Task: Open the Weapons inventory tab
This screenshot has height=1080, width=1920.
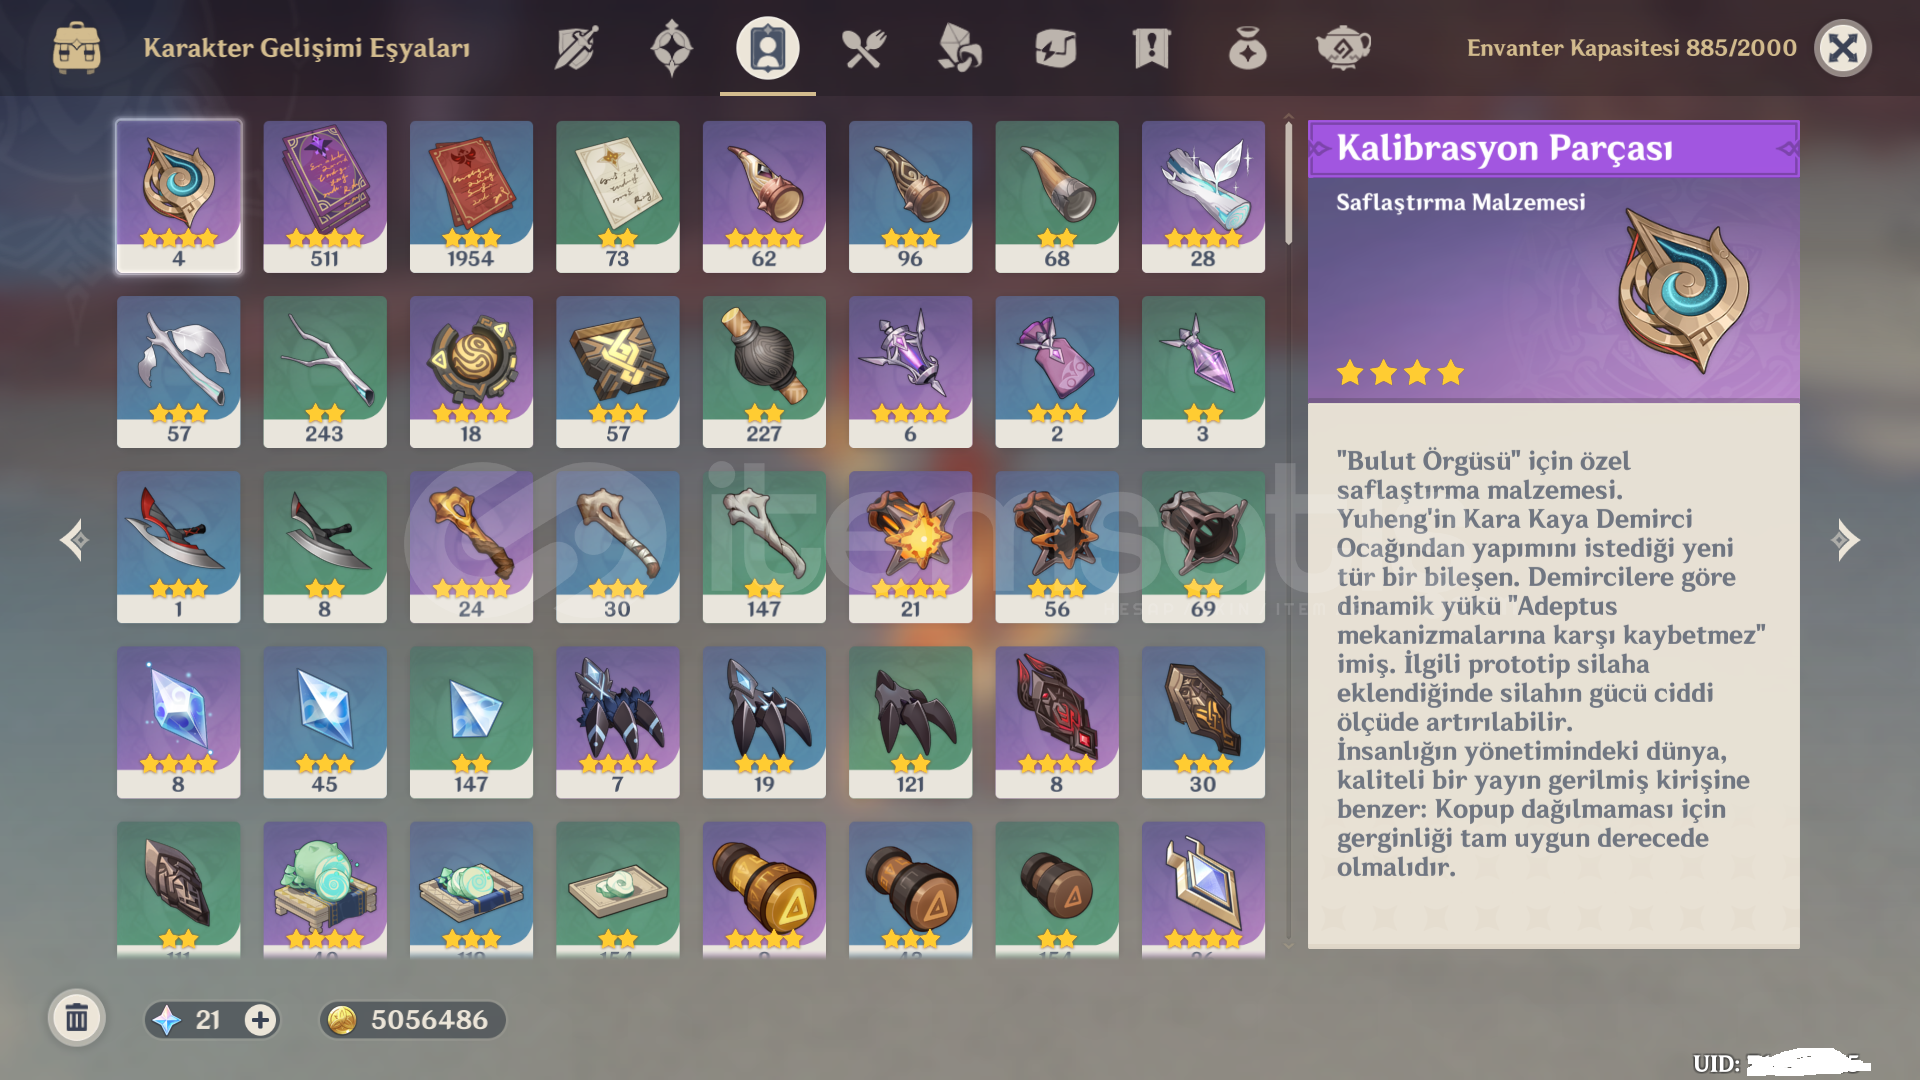Action: pyautogui.click(x=576, y=48)
